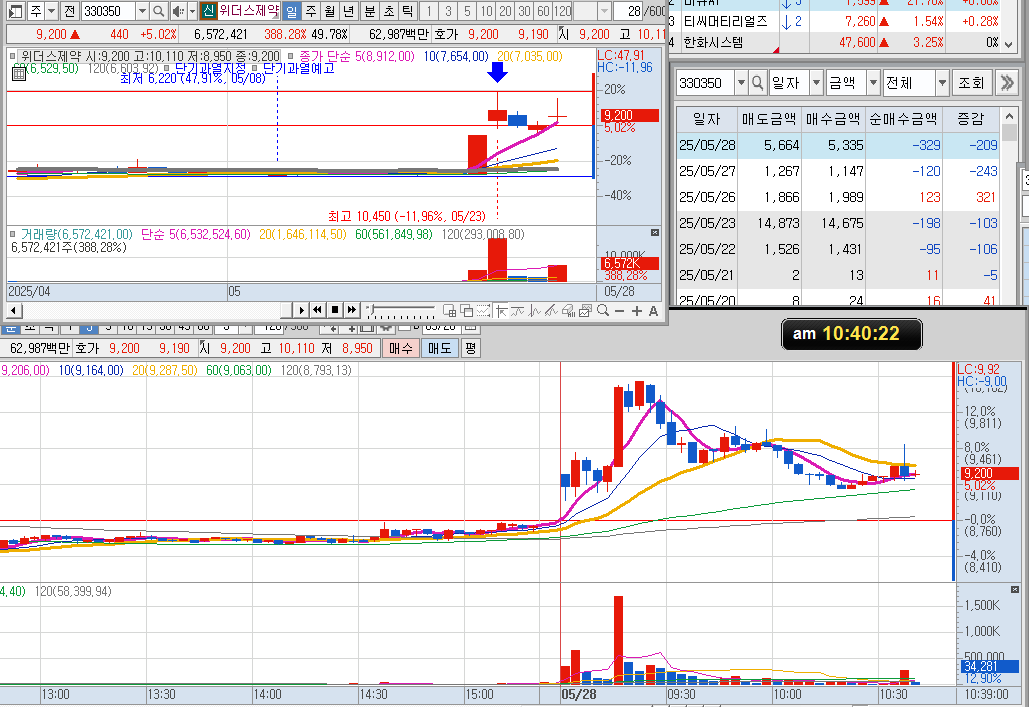Click the speaker sound icon in the chart toolbar
The image size is (1029, 707).
[x=178, y=11]
